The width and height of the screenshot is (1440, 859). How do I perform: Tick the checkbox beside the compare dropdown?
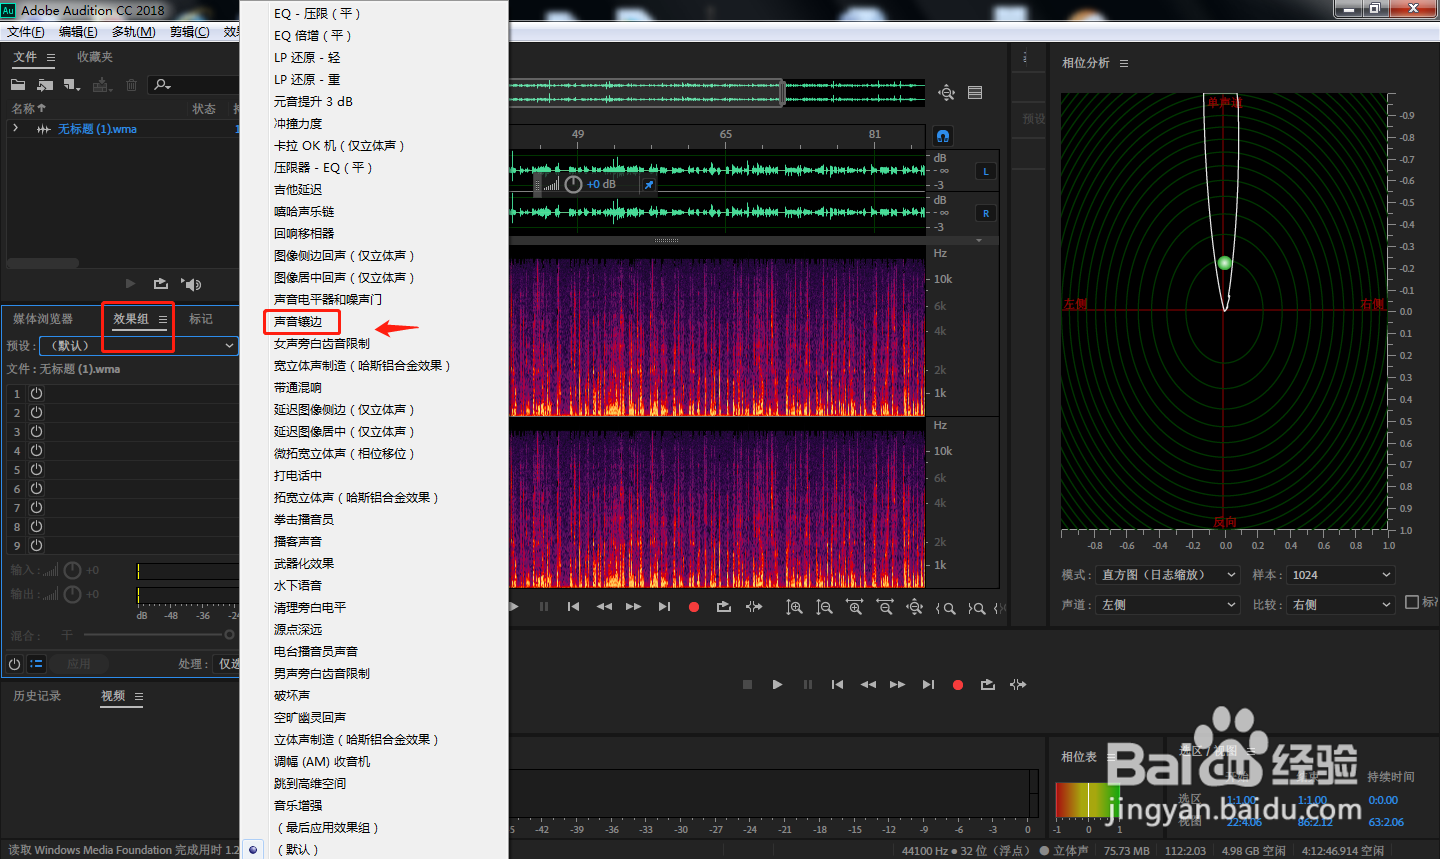click(1412, 602)
